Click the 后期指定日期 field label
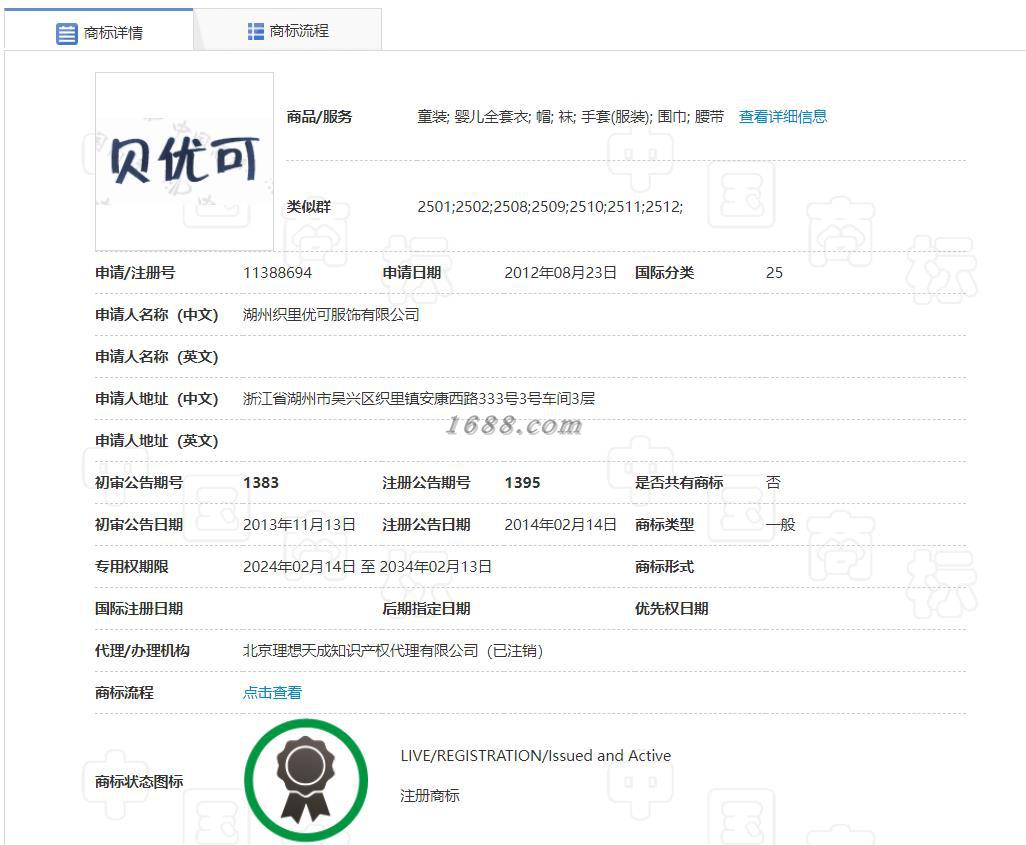The height and width of the screenshot is (845, 1026). pyautogui.click(x=426, y=609)
